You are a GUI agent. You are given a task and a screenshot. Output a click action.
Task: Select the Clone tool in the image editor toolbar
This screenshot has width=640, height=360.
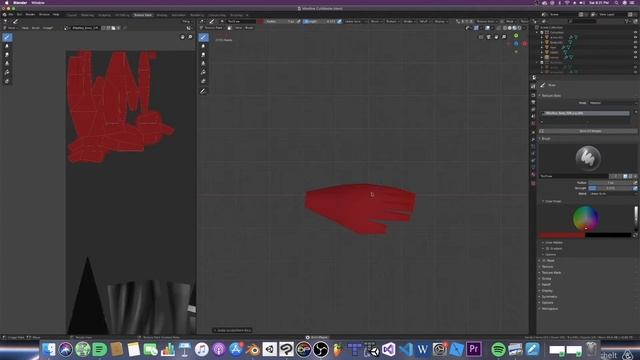click(7, 63)
